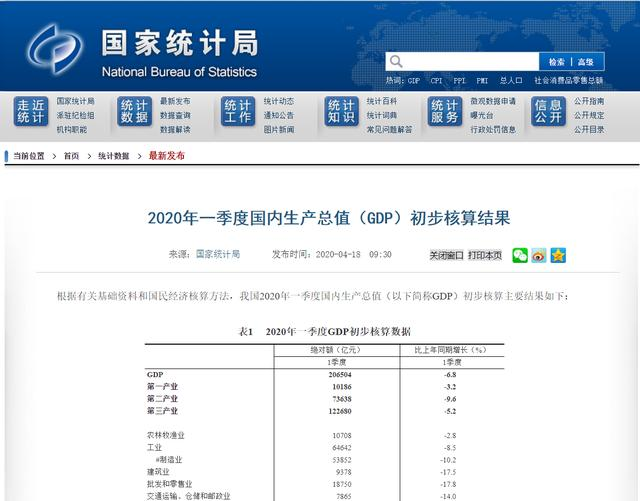Screen dimensions: 640x501
Task: Open 统计动态 menu link
Action: tap(279, 101)
